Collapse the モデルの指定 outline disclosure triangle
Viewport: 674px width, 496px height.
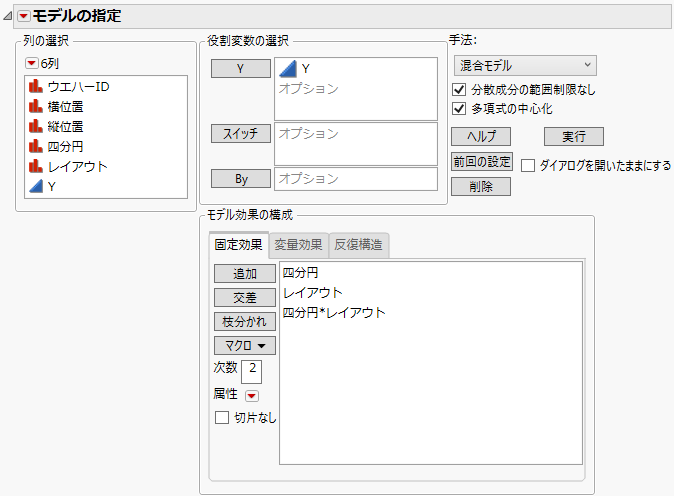9,16
